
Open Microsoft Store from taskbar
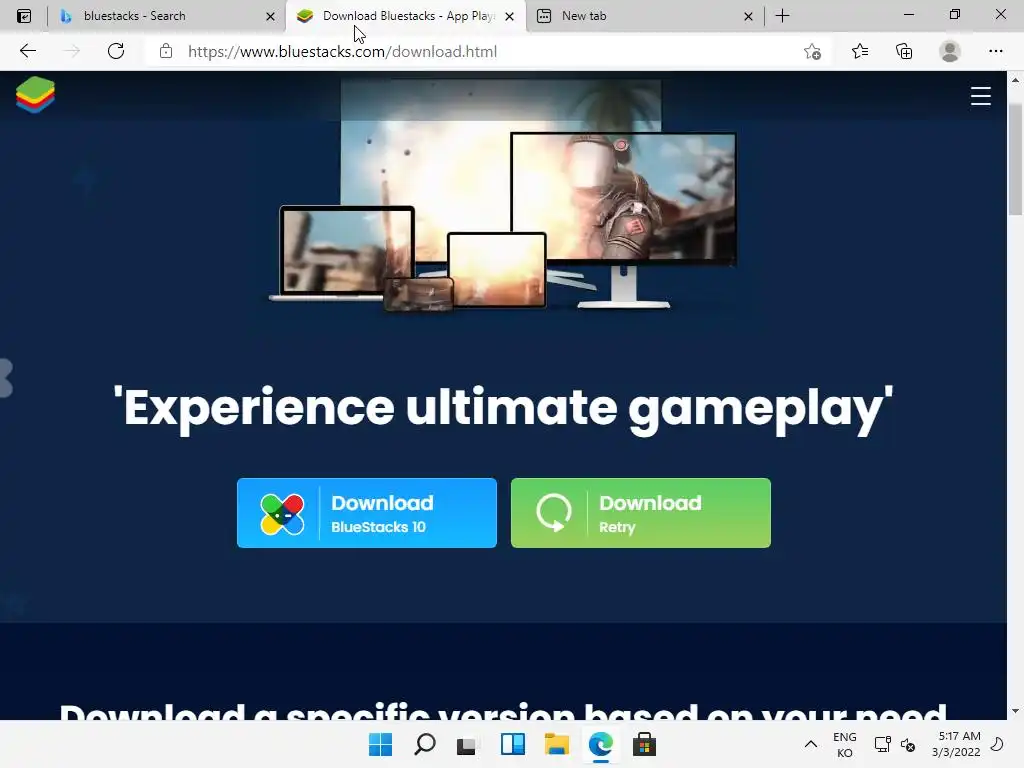(x=644, y=744)
